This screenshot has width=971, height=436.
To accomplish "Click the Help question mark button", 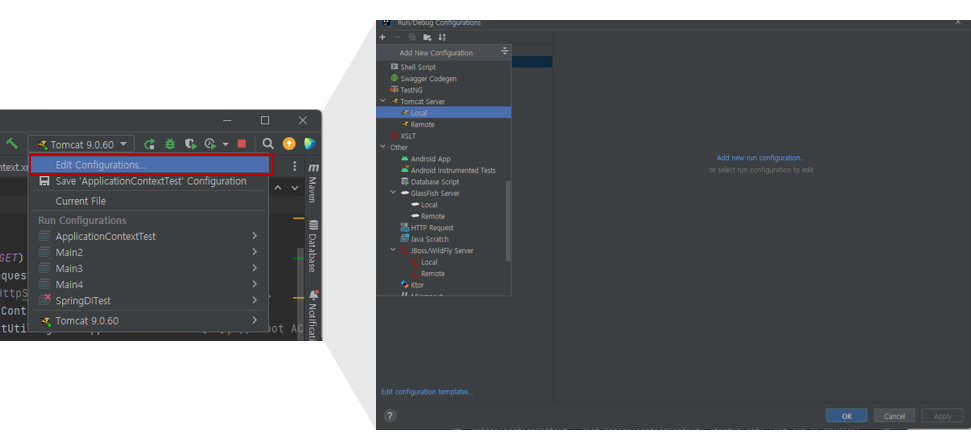I will pyautogui.click(x=390, y=416).
